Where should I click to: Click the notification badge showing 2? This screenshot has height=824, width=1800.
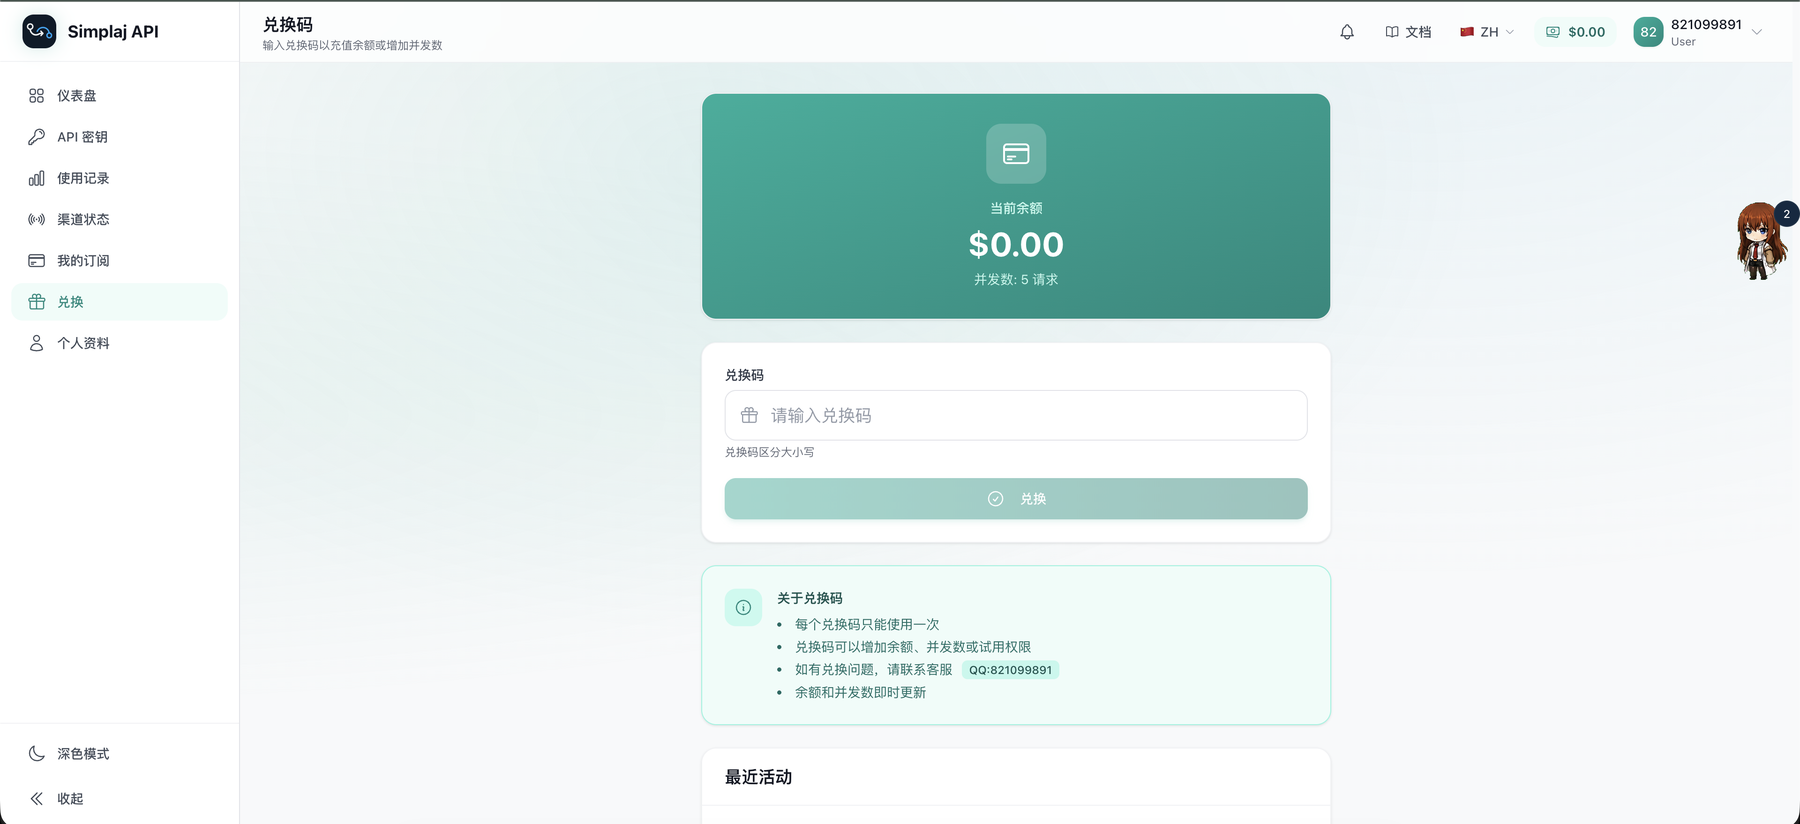pos(1786,214)
